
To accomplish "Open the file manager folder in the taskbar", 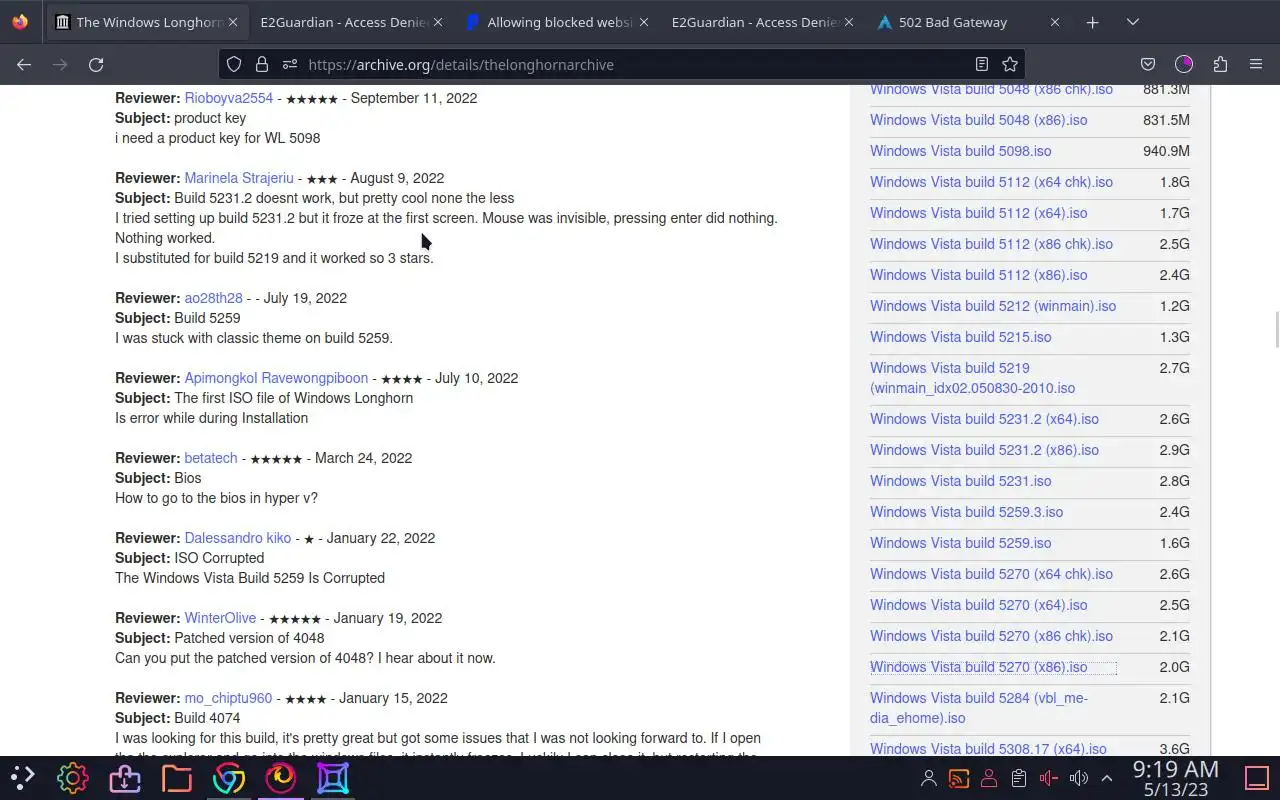I will [x=177, y=777].
